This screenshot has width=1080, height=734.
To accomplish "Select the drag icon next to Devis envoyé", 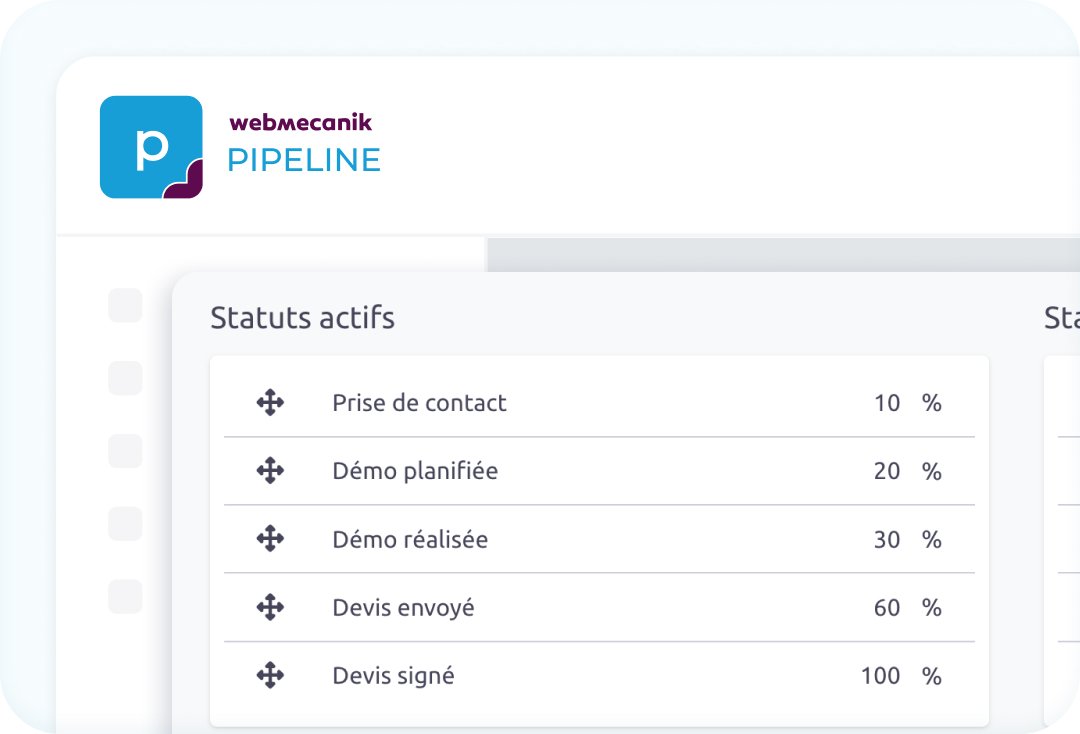I will [270, 607].
